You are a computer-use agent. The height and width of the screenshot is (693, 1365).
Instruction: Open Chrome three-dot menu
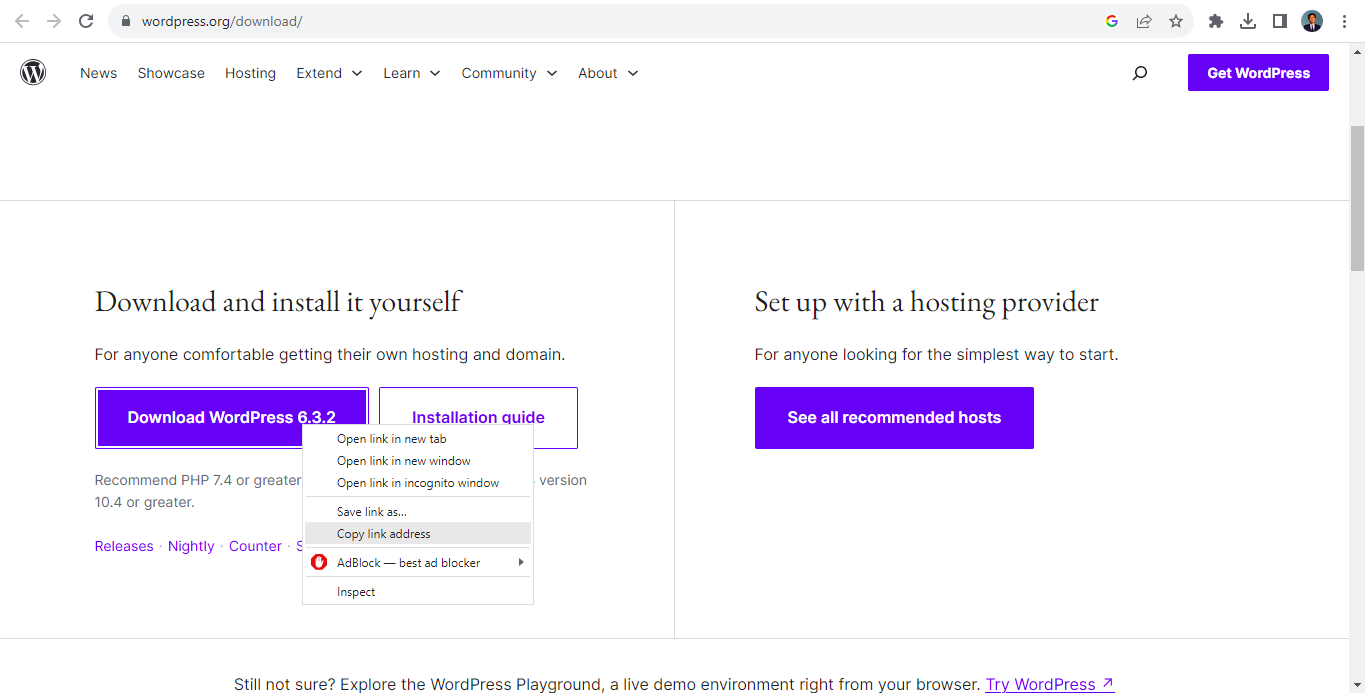(1343, 21)
